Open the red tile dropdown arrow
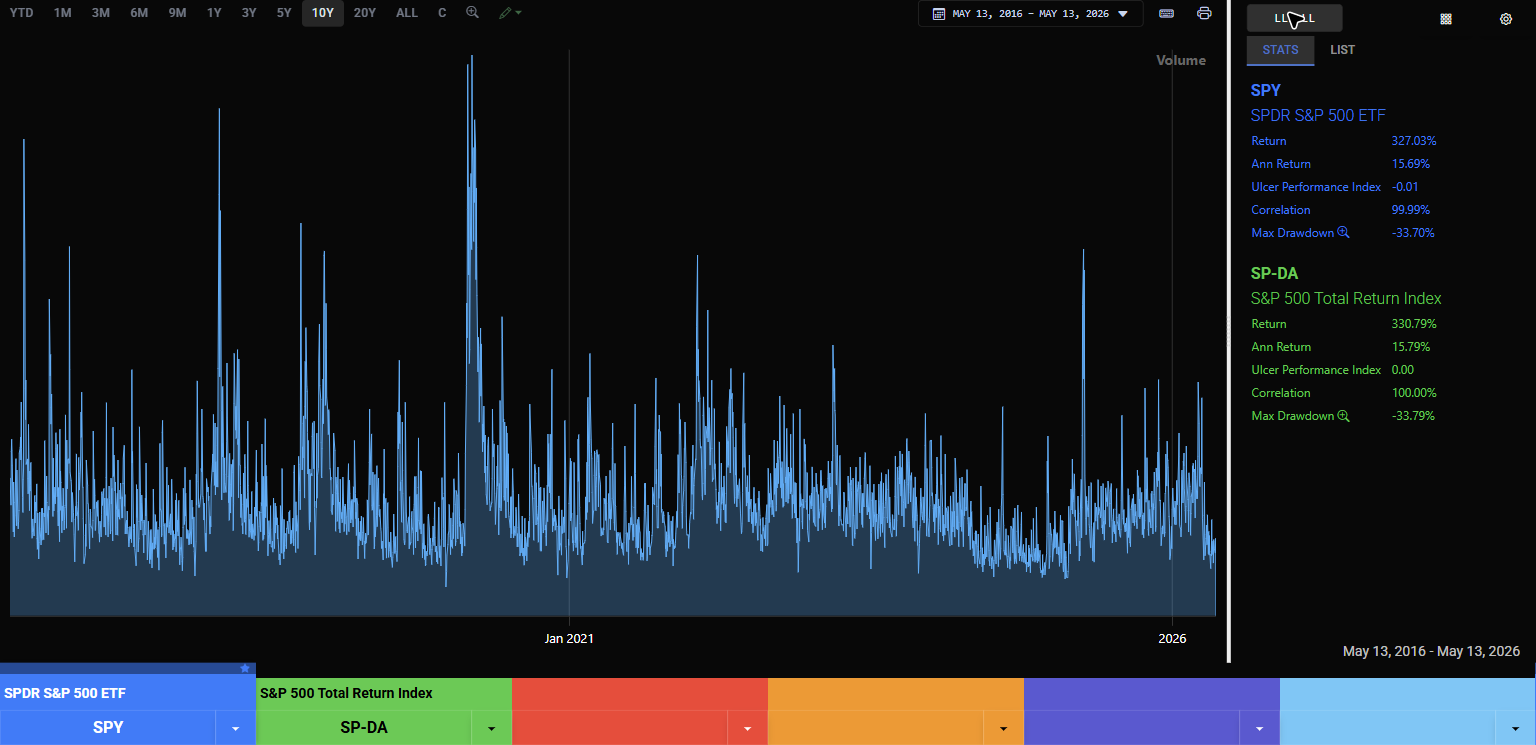Viewport: 1536px width, 745px height. [748, 728]
